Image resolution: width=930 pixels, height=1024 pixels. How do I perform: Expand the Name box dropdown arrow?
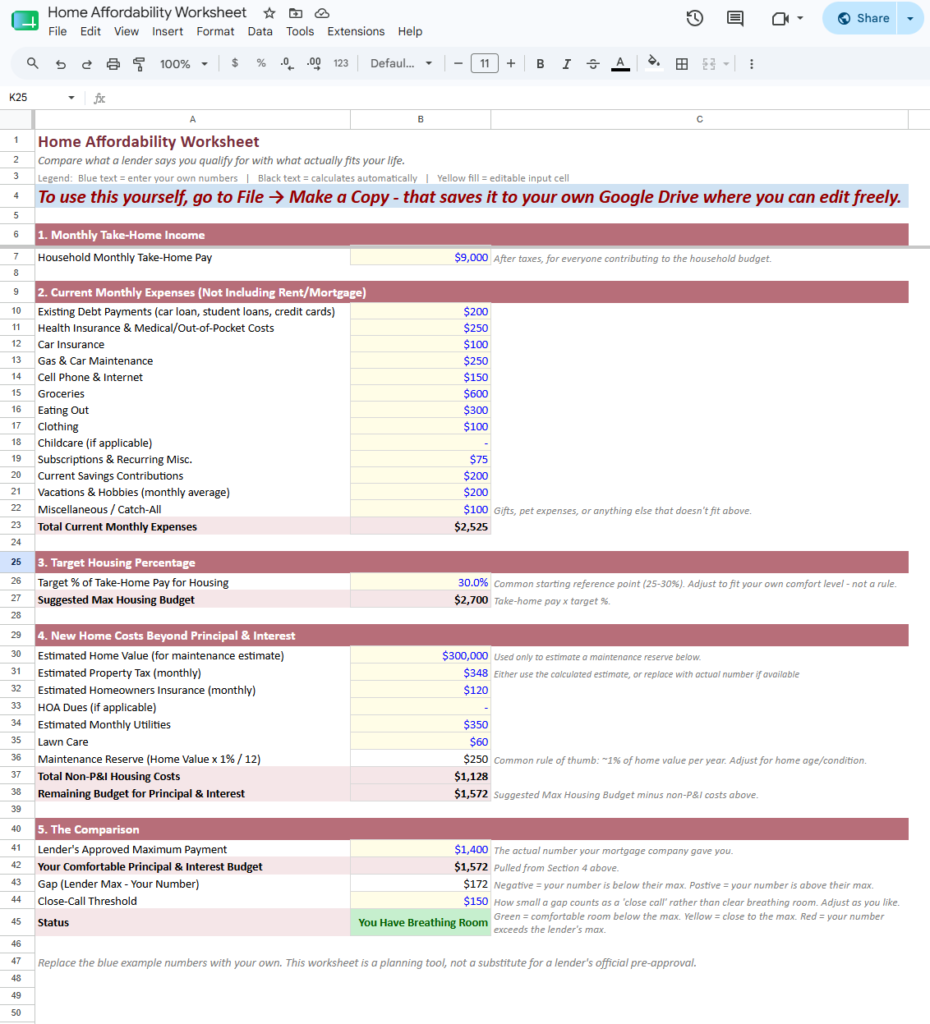point(71,97)
